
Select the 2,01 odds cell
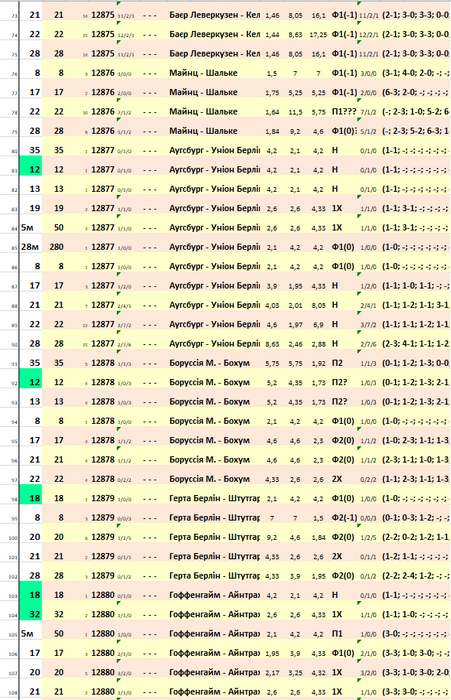tap(295, 305)
